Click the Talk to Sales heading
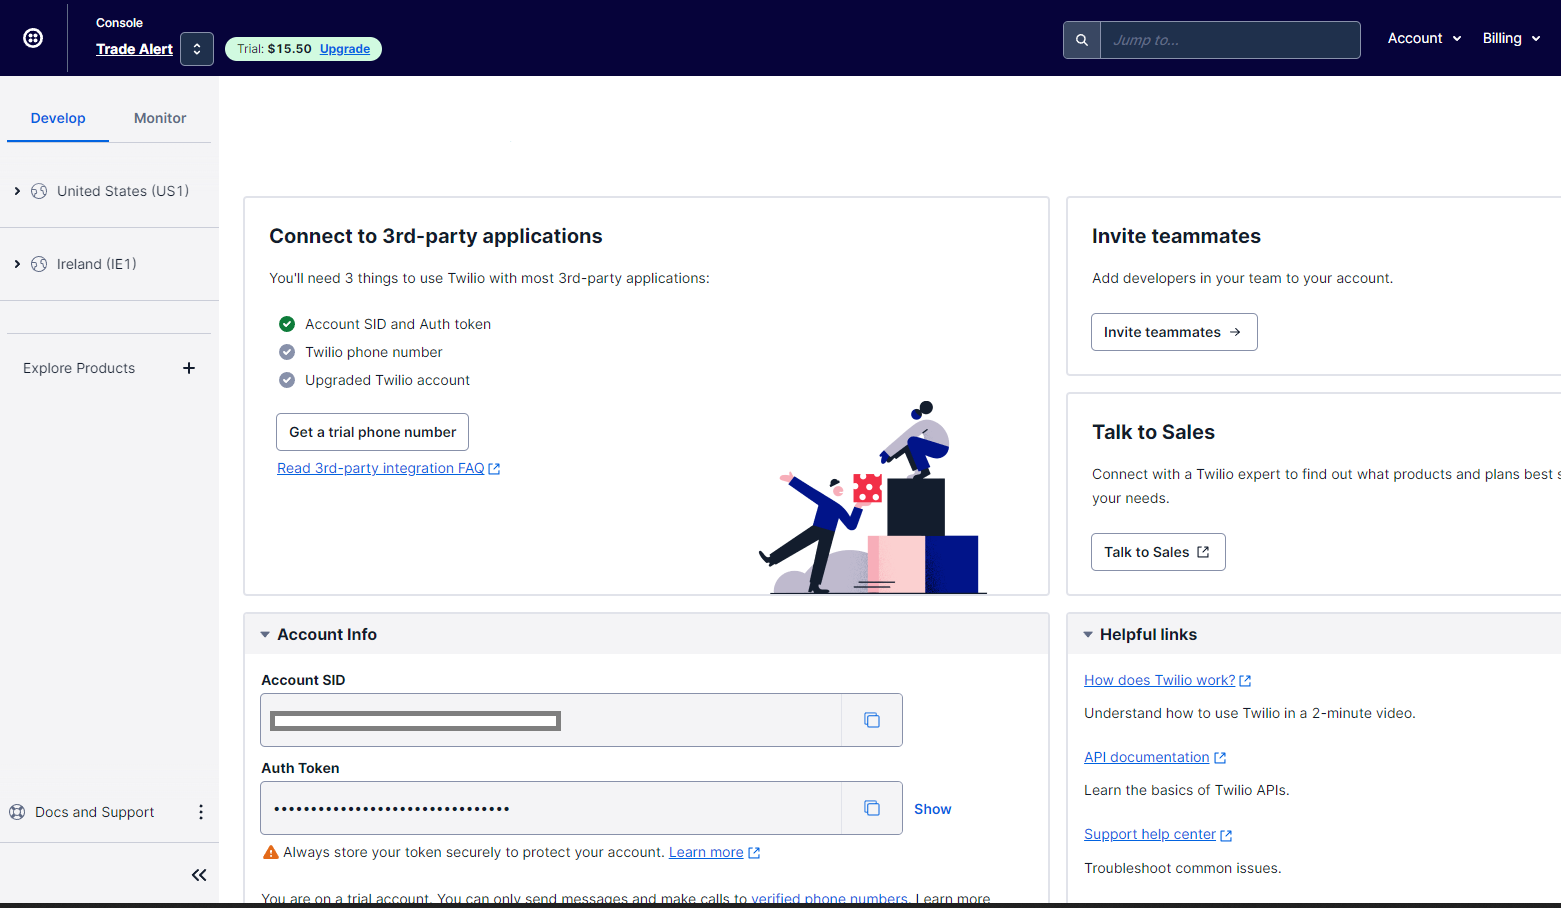The image size is (1561, 908). [x=1153, y=432]
